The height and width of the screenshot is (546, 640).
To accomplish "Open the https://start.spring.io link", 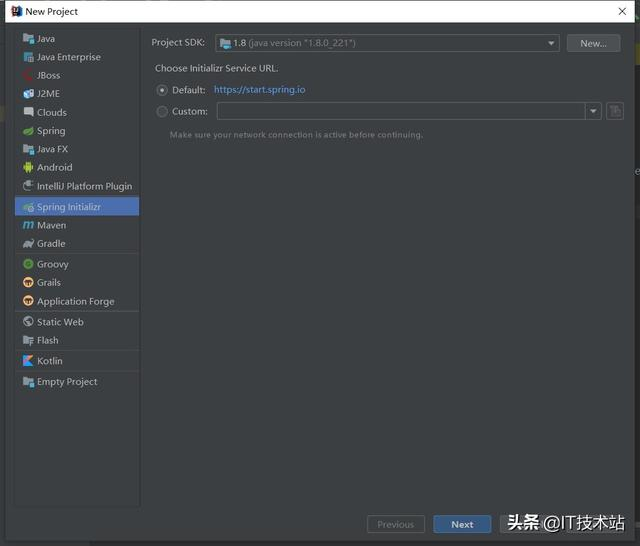I will [260, 89].
